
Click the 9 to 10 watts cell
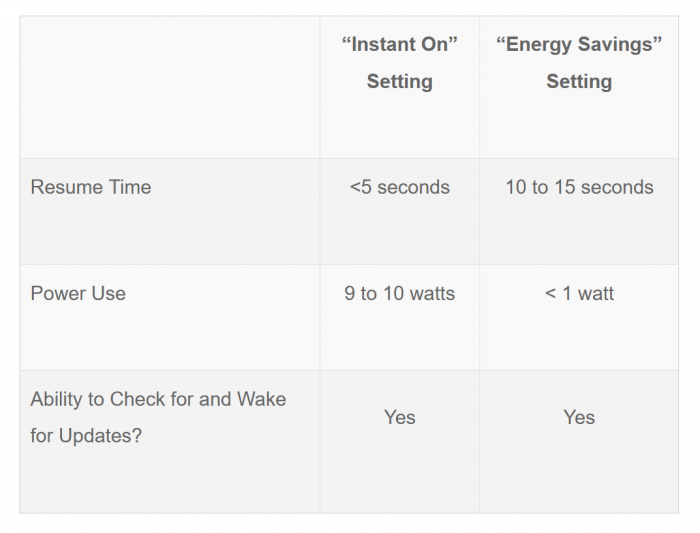(400, 293)
